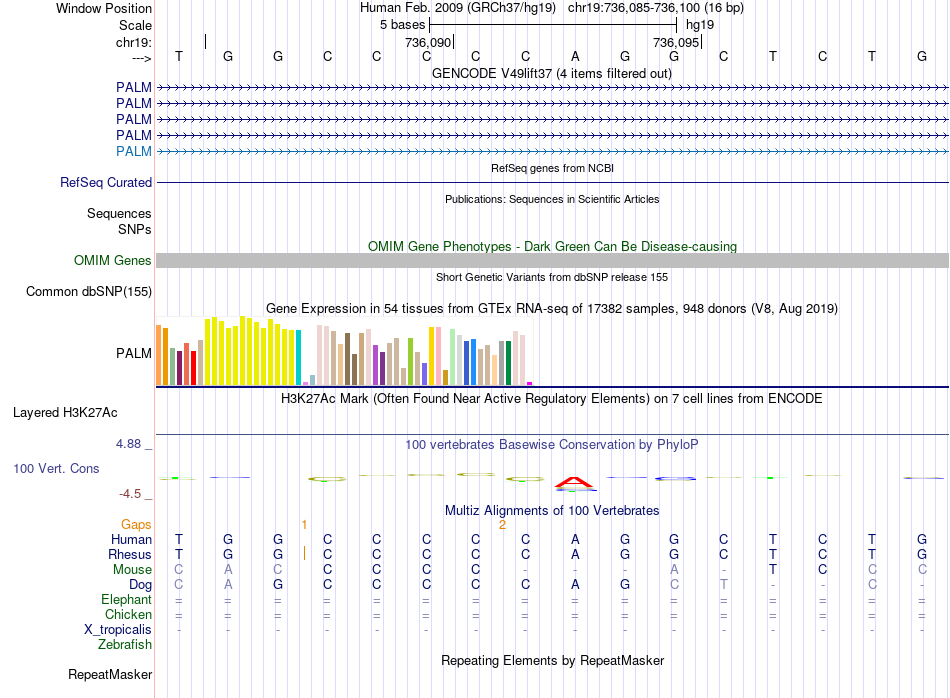
Task: Click the "Common dbSNP(155)" track label
Action: [89, 291]
